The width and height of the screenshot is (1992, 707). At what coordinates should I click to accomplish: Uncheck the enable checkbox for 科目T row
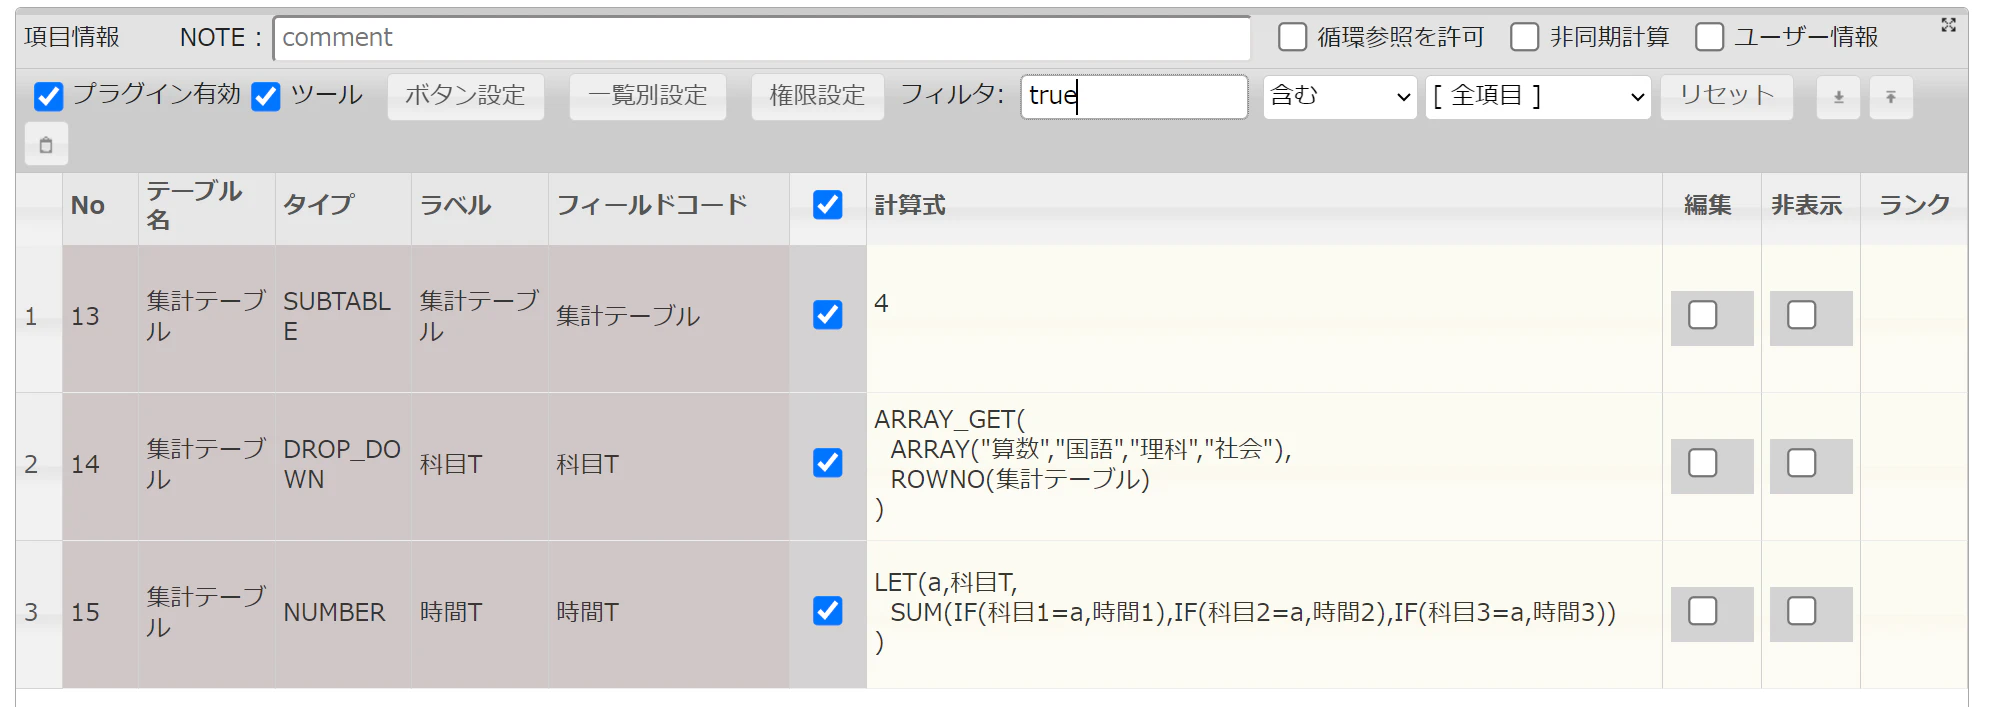tap(828, 463)
